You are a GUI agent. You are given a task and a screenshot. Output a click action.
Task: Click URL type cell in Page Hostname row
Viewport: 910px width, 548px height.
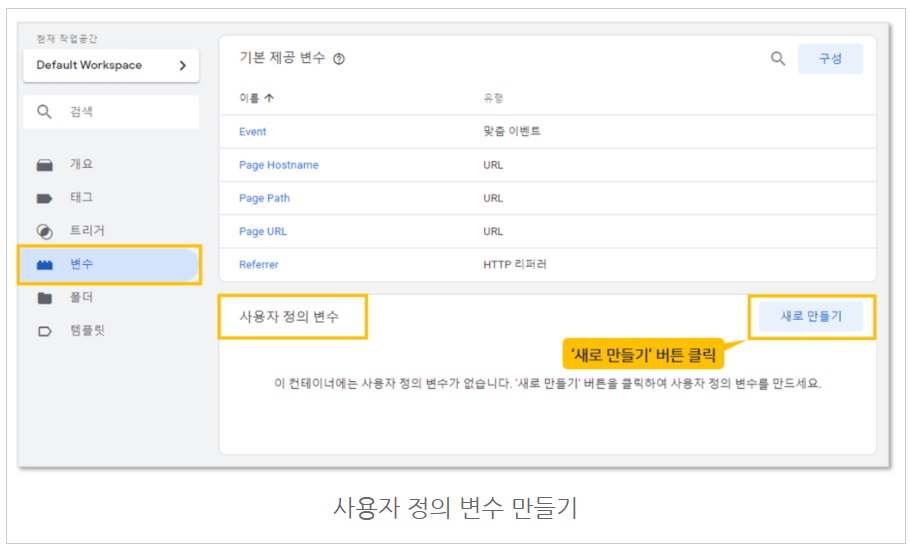(x=493, y=165)
